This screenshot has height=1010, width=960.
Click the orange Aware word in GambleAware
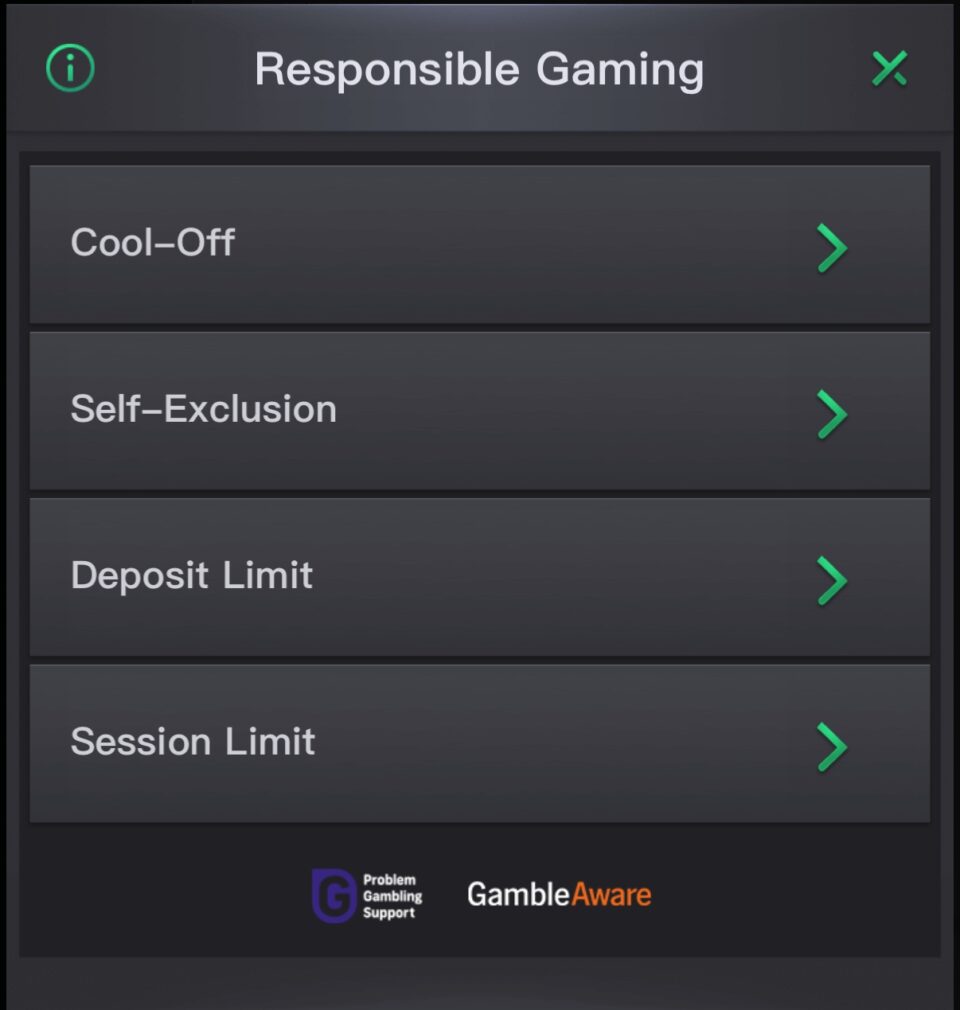611,895
